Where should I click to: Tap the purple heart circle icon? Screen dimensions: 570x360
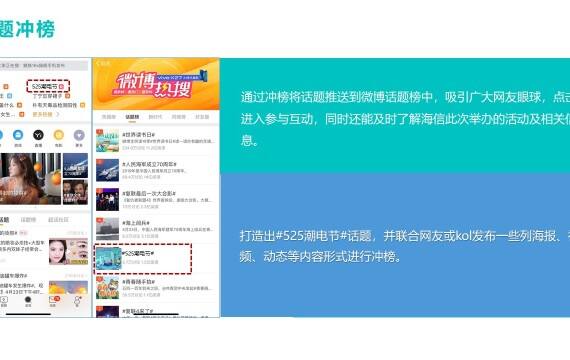[x=79, y=135]
